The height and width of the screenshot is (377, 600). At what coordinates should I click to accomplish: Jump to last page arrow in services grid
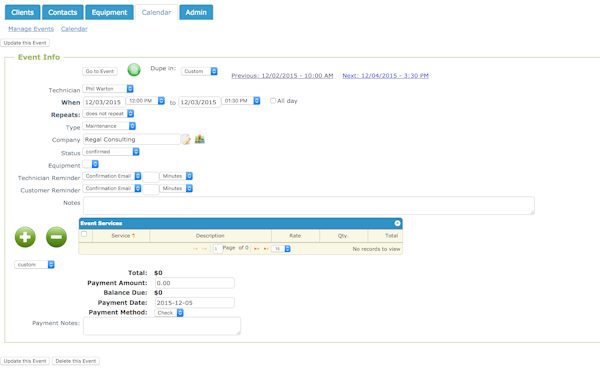pyautogui.click(x=266, y=249)
